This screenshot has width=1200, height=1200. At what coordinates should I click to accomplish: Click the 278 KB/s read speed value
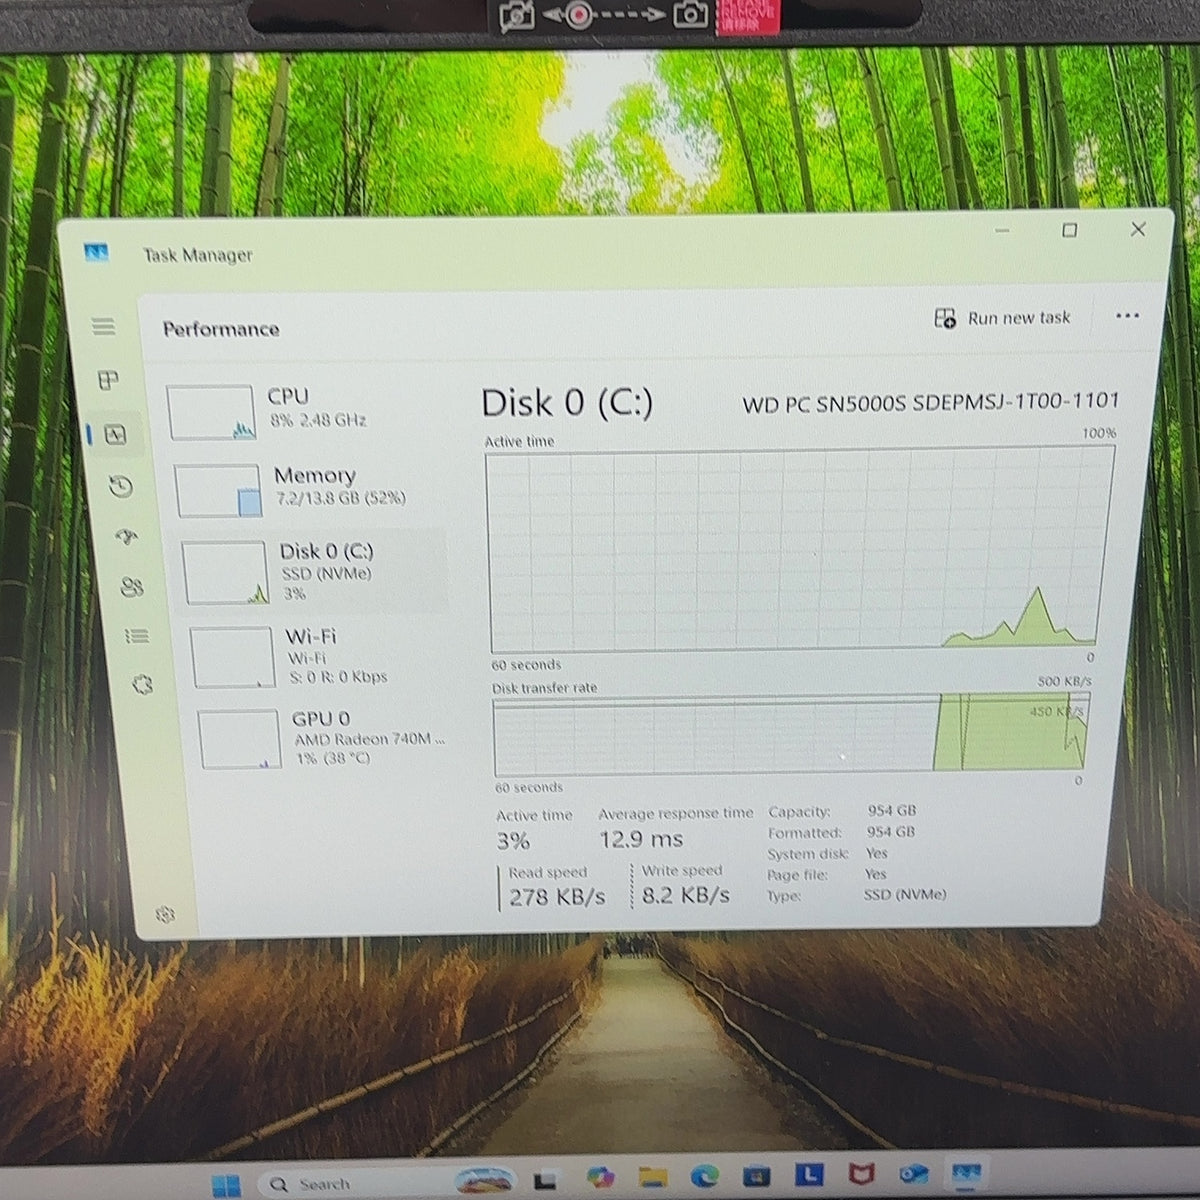557,897
